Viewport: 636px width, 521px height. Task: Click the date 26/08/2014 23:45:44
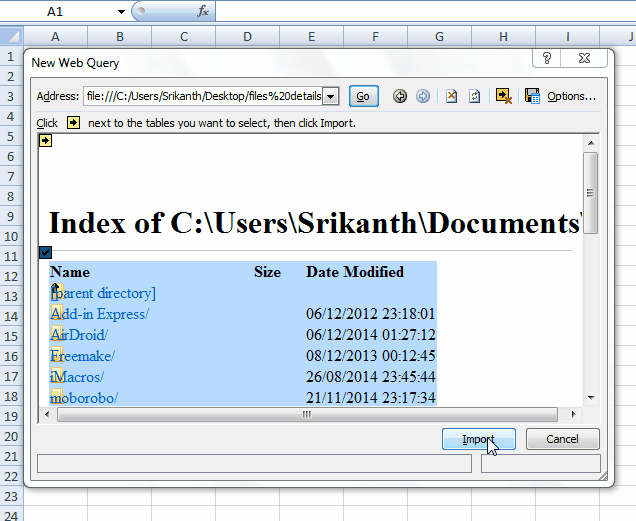tap(370, 377)
